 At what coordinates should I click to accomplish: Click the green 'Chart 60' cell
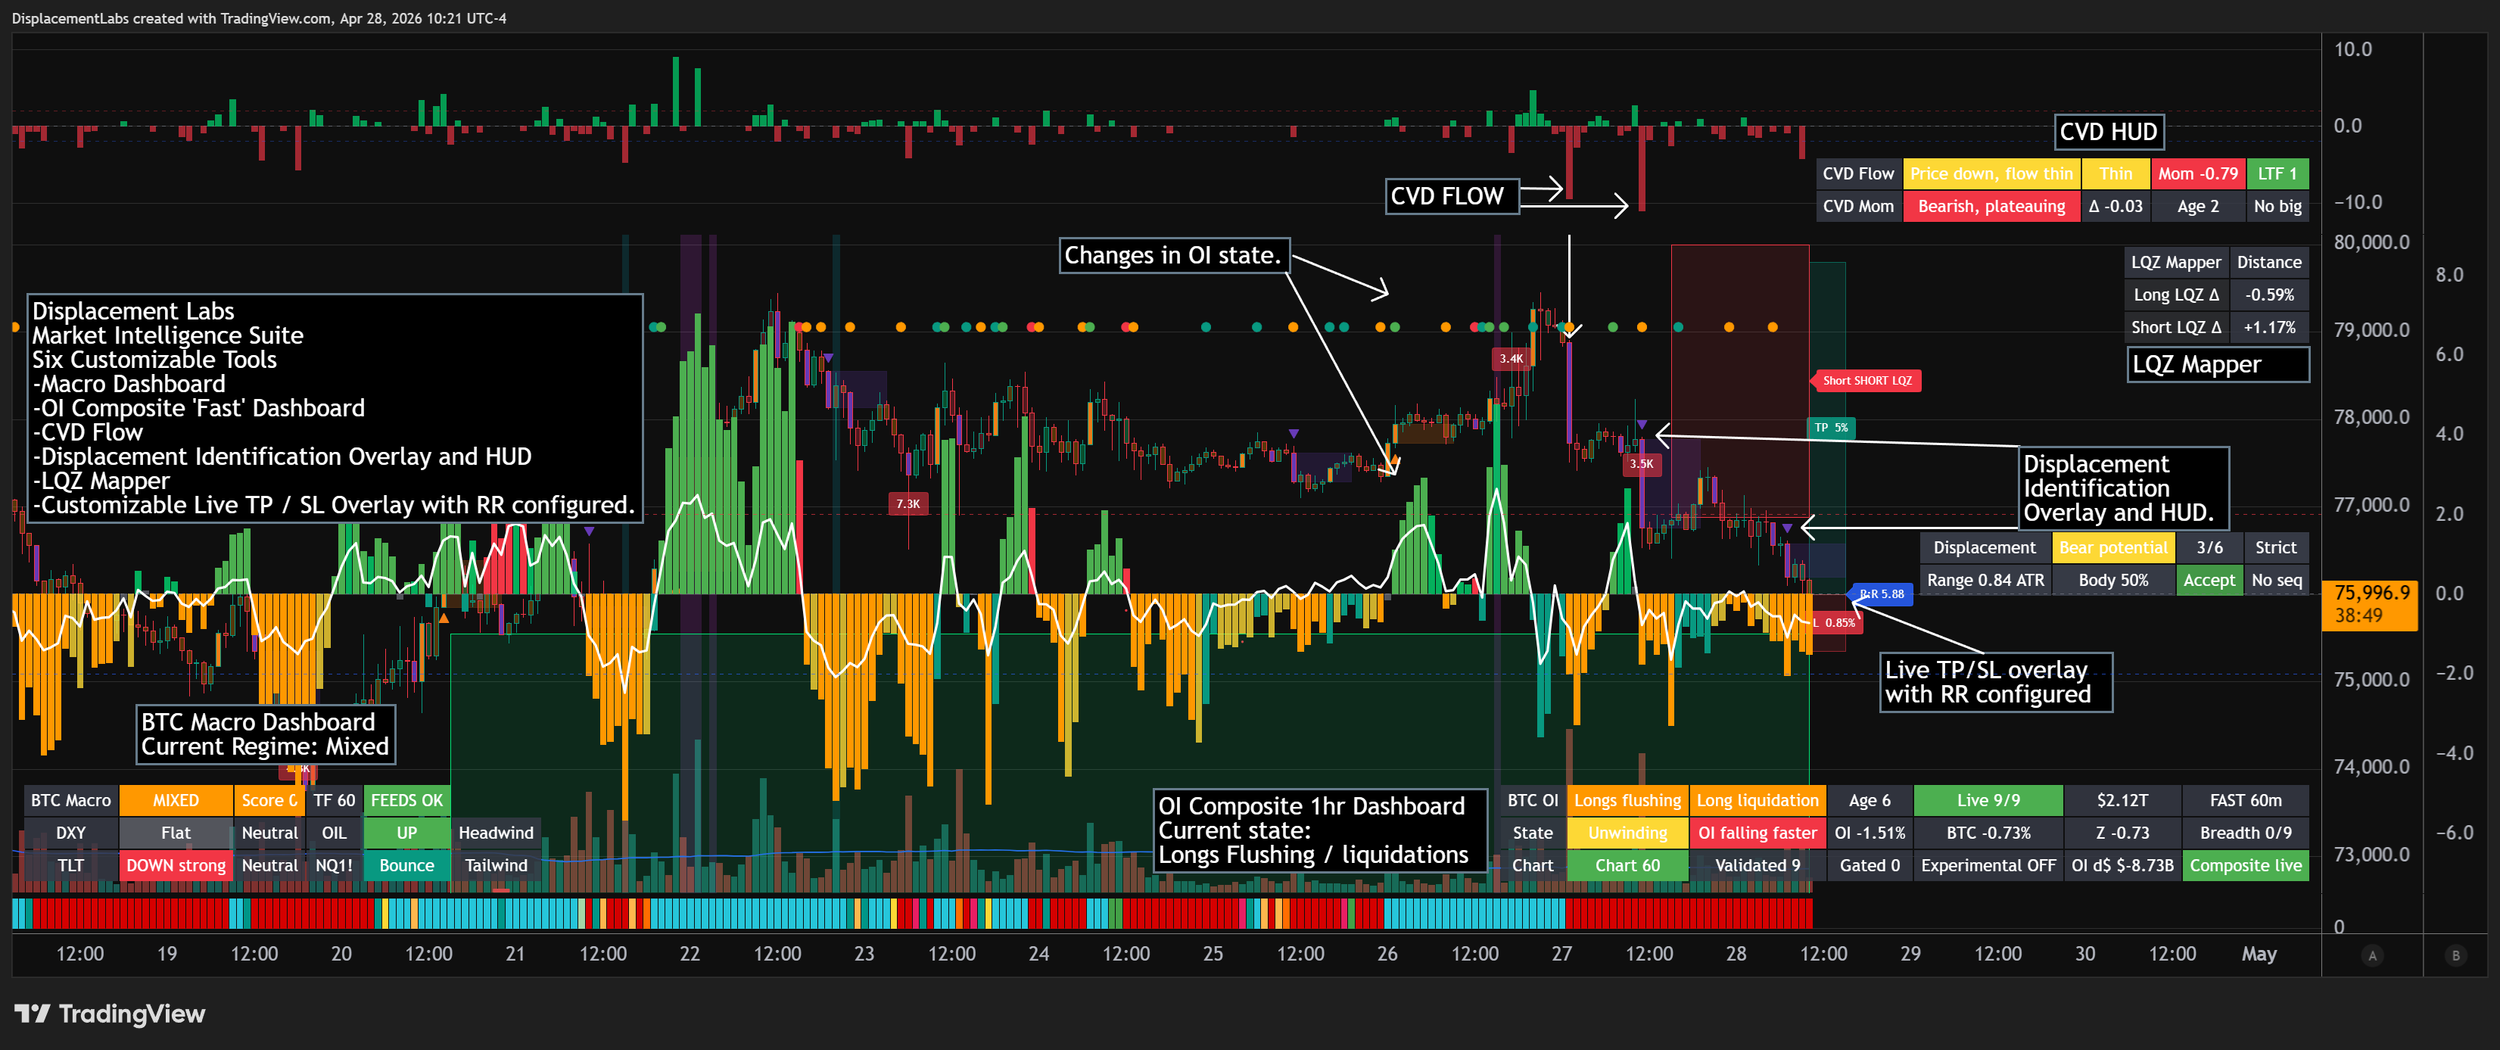1627,865
